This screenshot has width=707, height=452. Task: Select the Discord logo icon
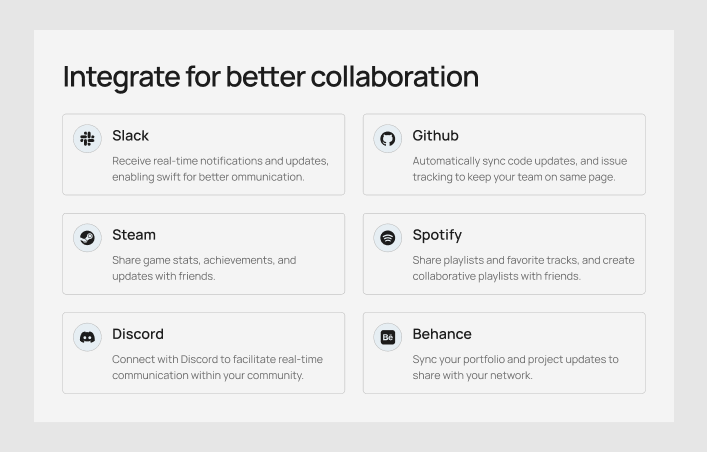[x=88, y=336]
